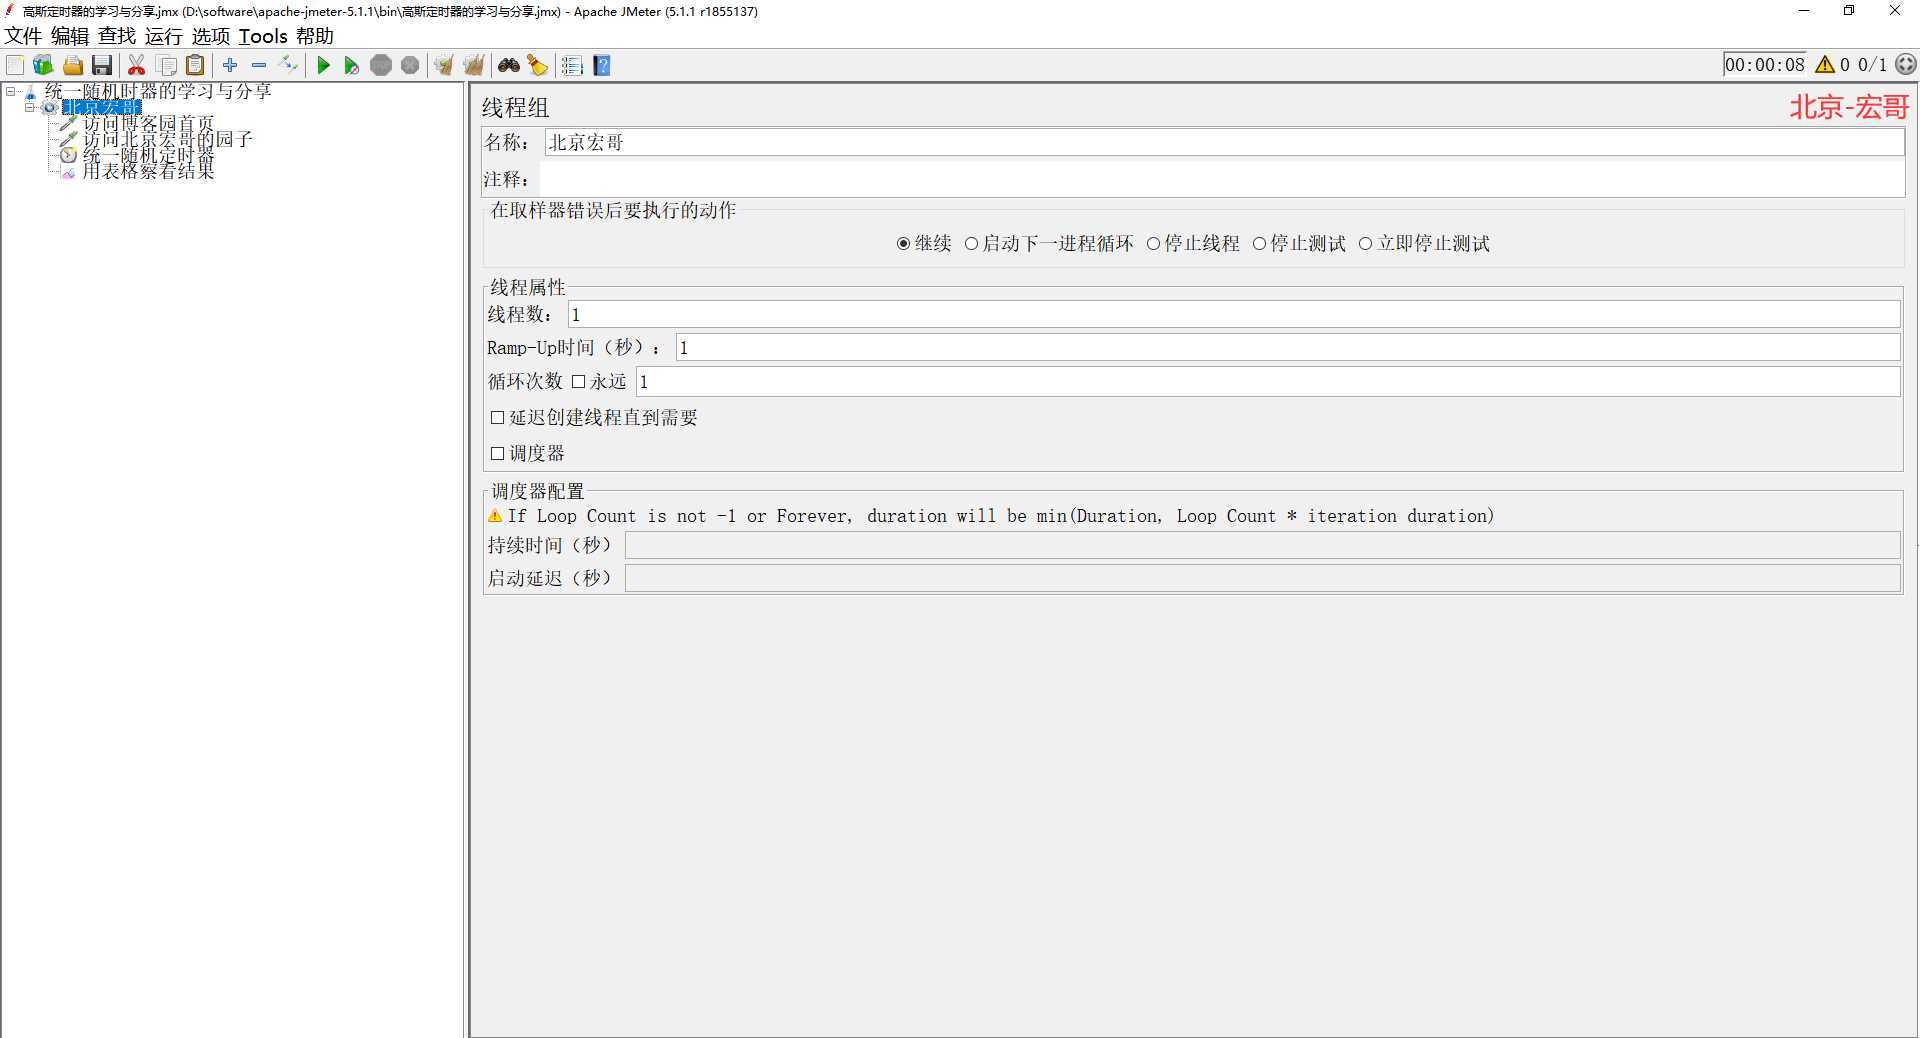Open the 查找 menu
The image size is (1920, 1038).
[x=117, y=36]
